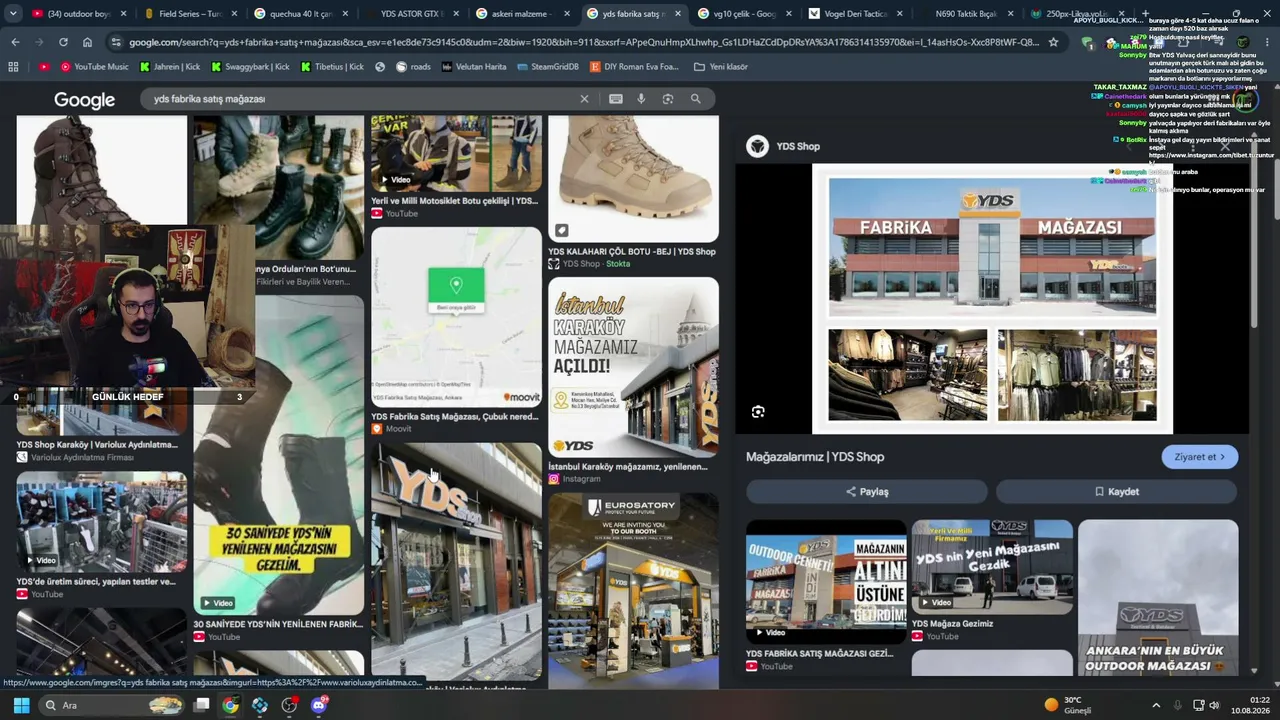Image resolution: width=1280 pixels, height=720 pixels.
Task: Open the YDS Shop source logo icon
Action: coord(758,146)
